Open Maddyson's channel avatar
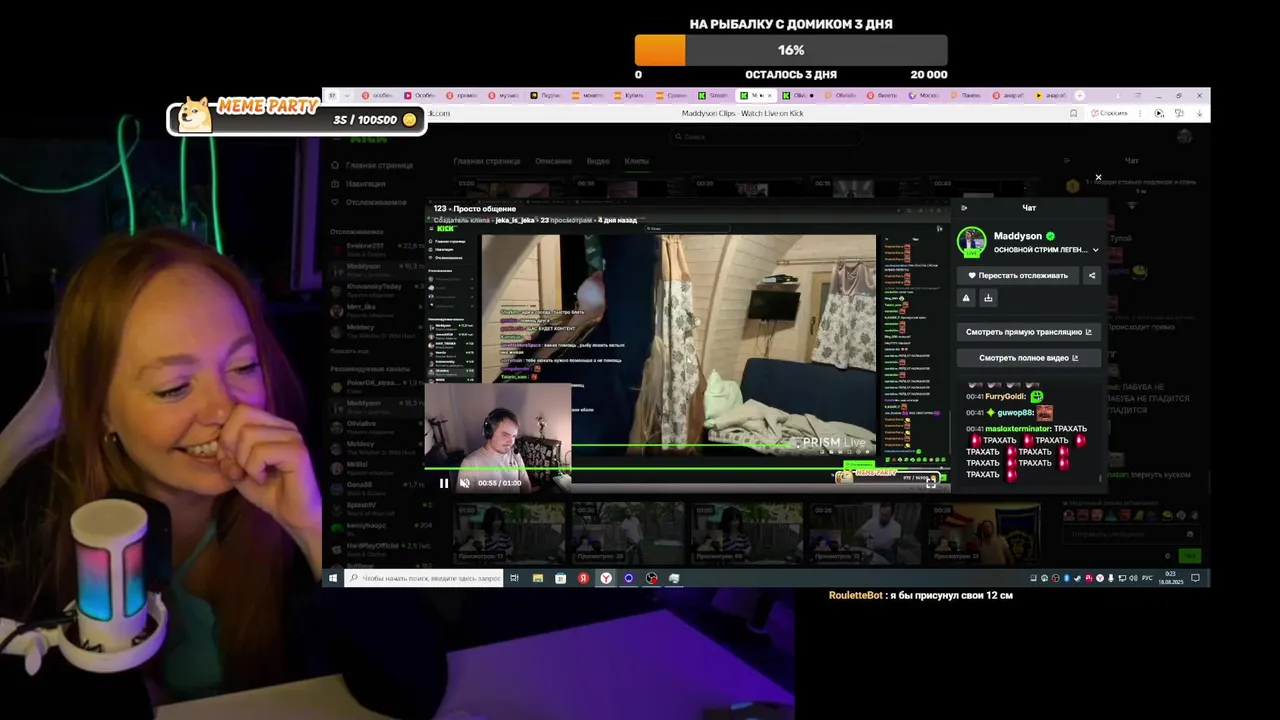1280x720 pixels. tap(971, 241)
